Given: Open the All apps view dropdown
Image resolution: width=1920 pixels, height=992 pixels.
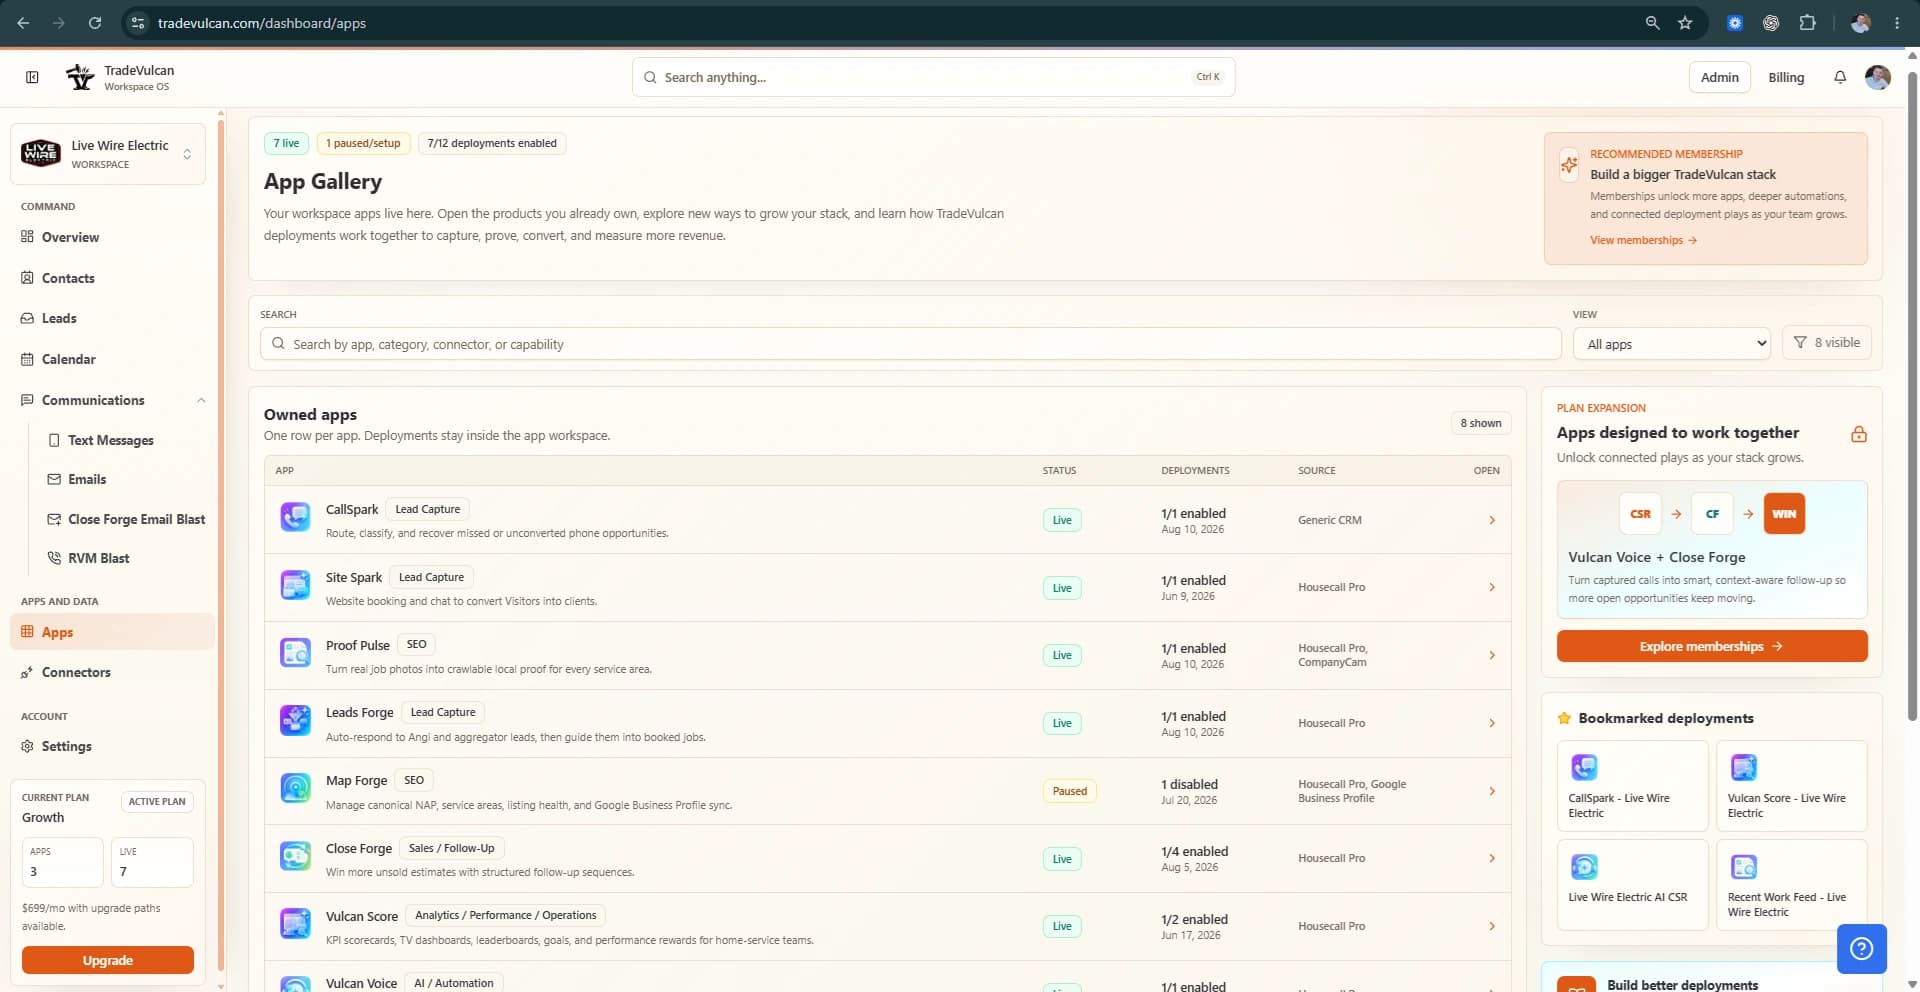Looking at the screenshot, I should 1672,344.
